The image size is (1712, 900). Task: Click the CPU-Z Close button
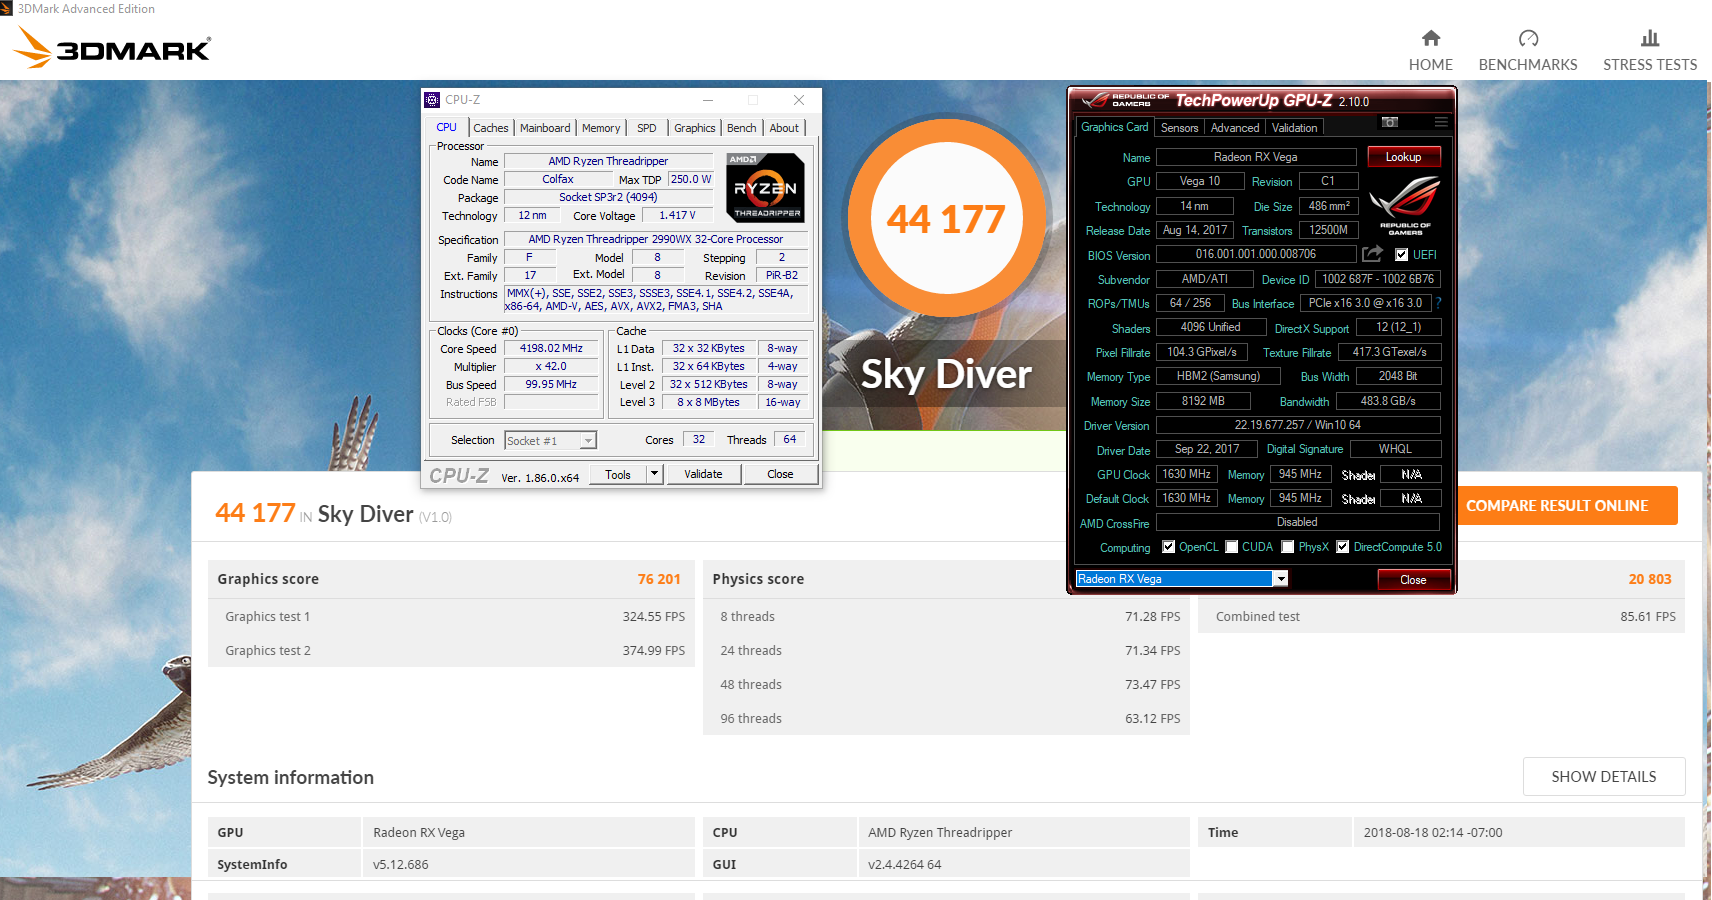click(780, 474)
